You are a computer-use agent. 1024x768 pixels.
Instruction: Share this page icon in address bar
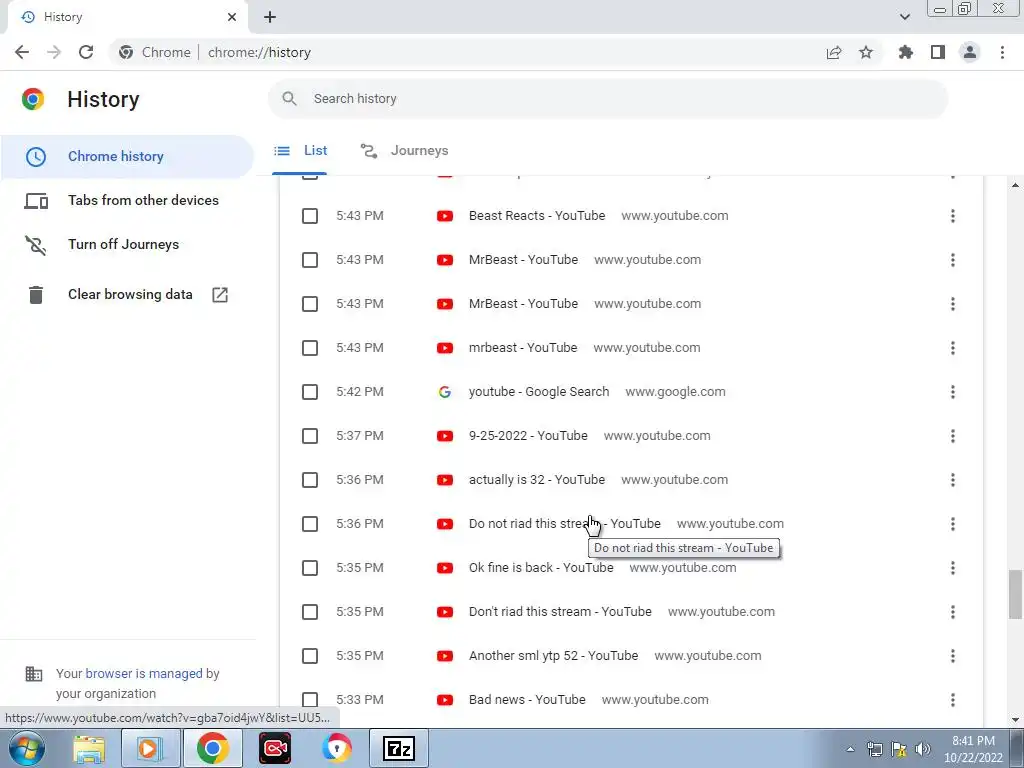pos(834,52)
